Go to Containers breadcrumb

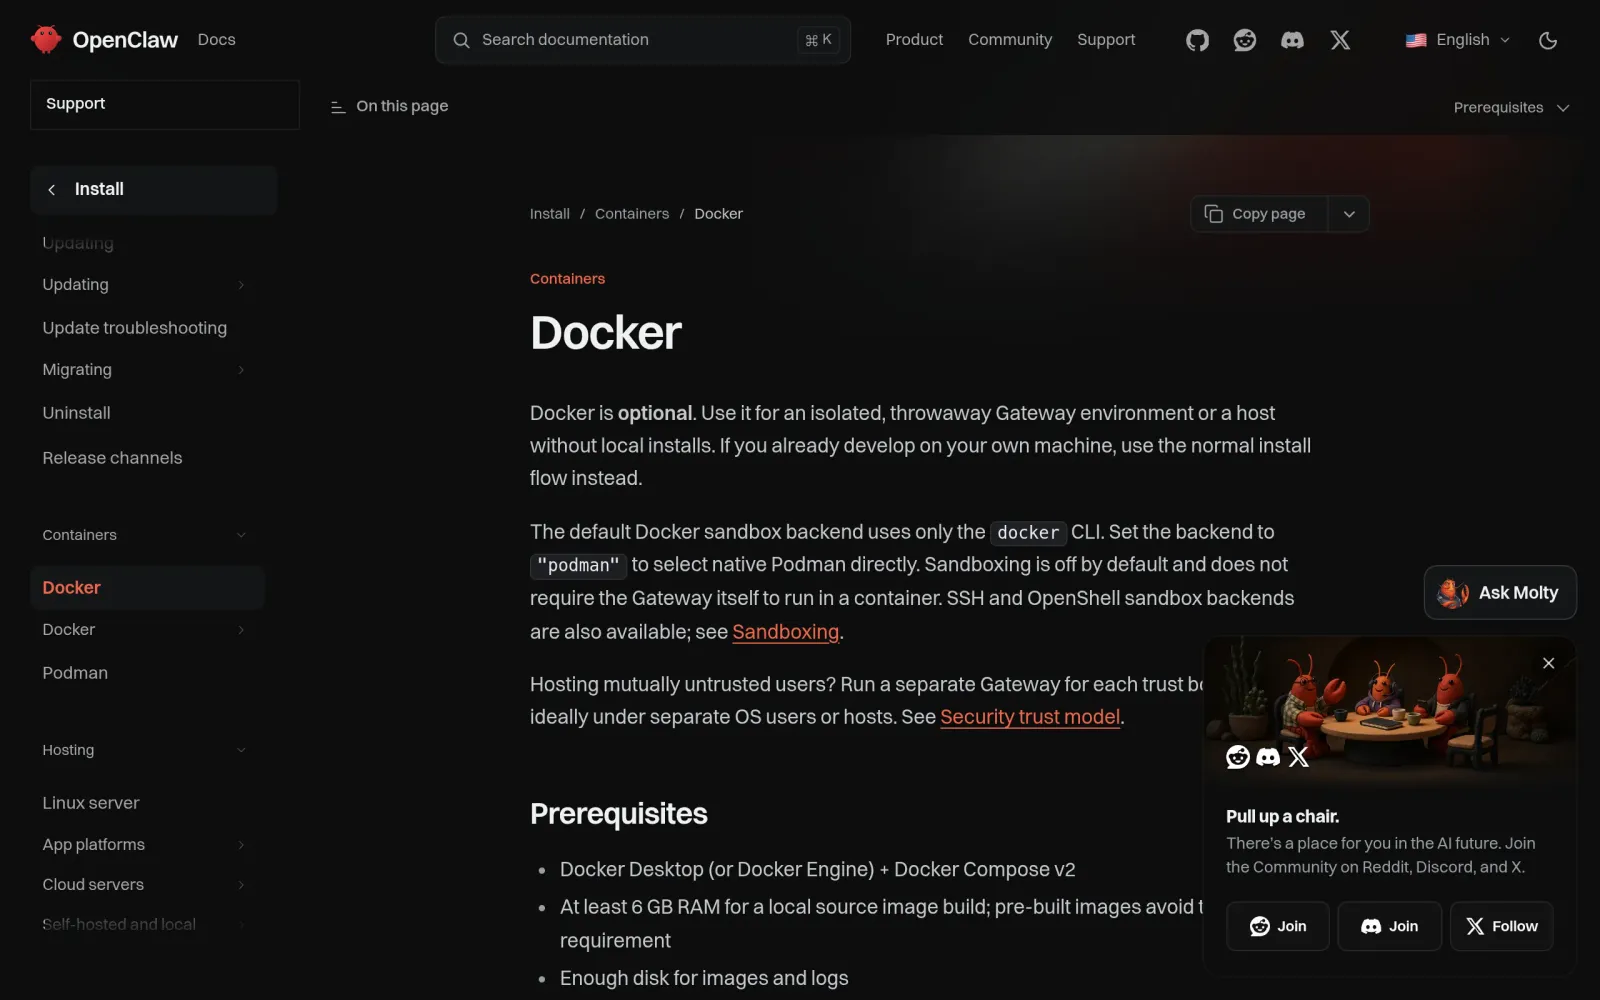click(632, 214)
